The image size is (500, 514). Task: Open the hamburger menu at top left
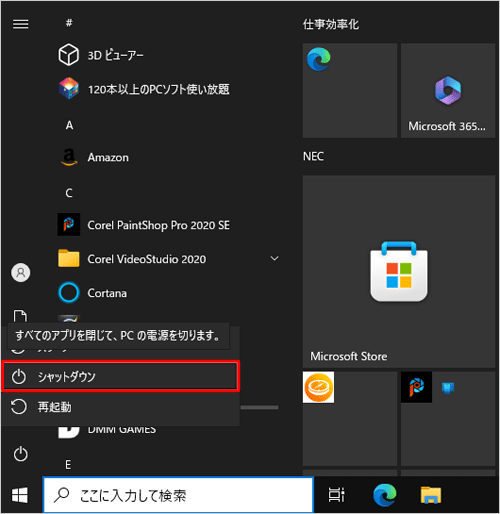point(20,24)
